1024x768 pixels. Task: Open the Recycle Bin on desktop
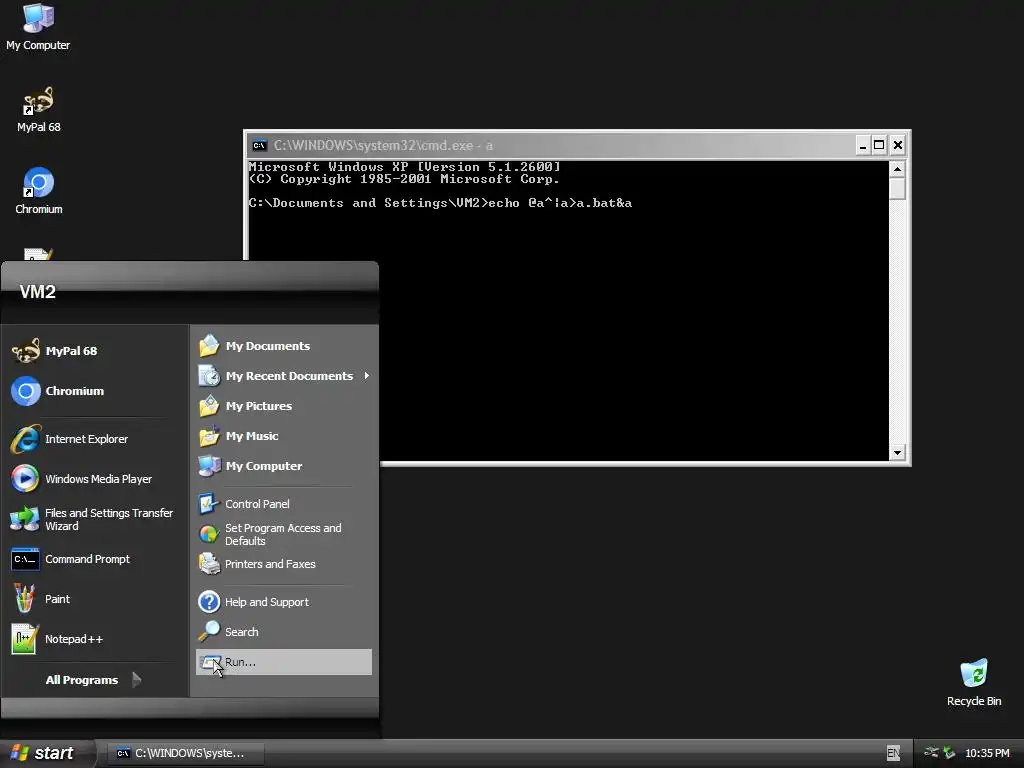point(974,683)
